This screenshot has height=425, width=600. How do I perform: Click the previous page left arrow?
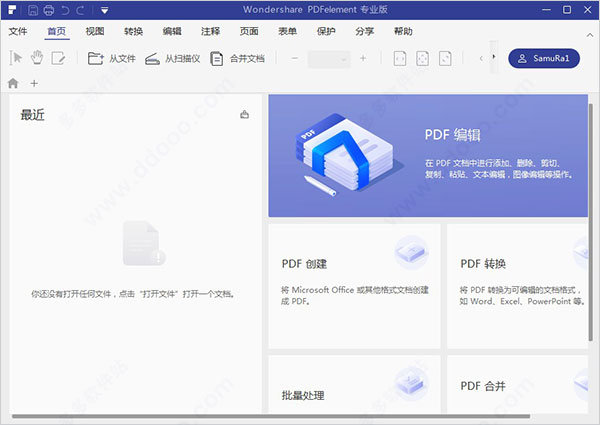tap(481, 58)
